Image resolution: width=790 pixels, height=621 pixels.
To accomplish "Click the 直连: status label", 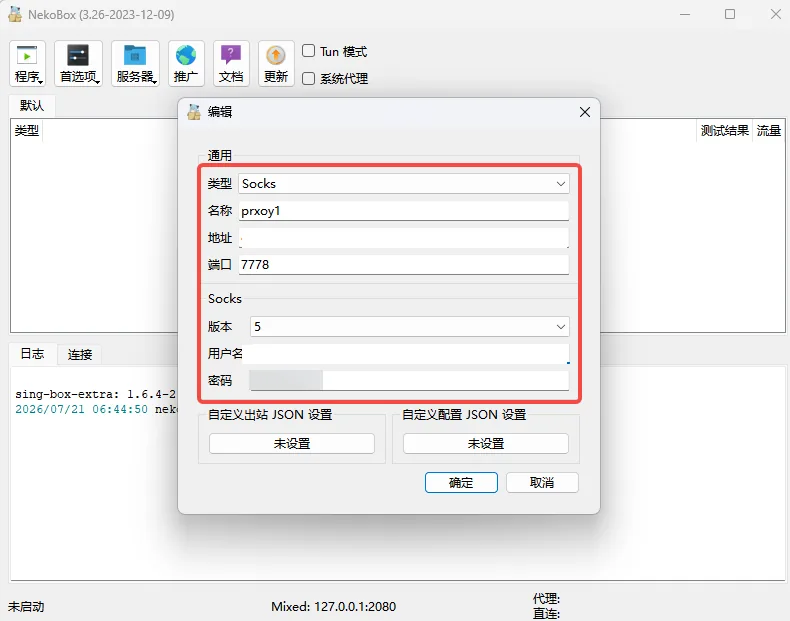I will (x=546, y=613).
